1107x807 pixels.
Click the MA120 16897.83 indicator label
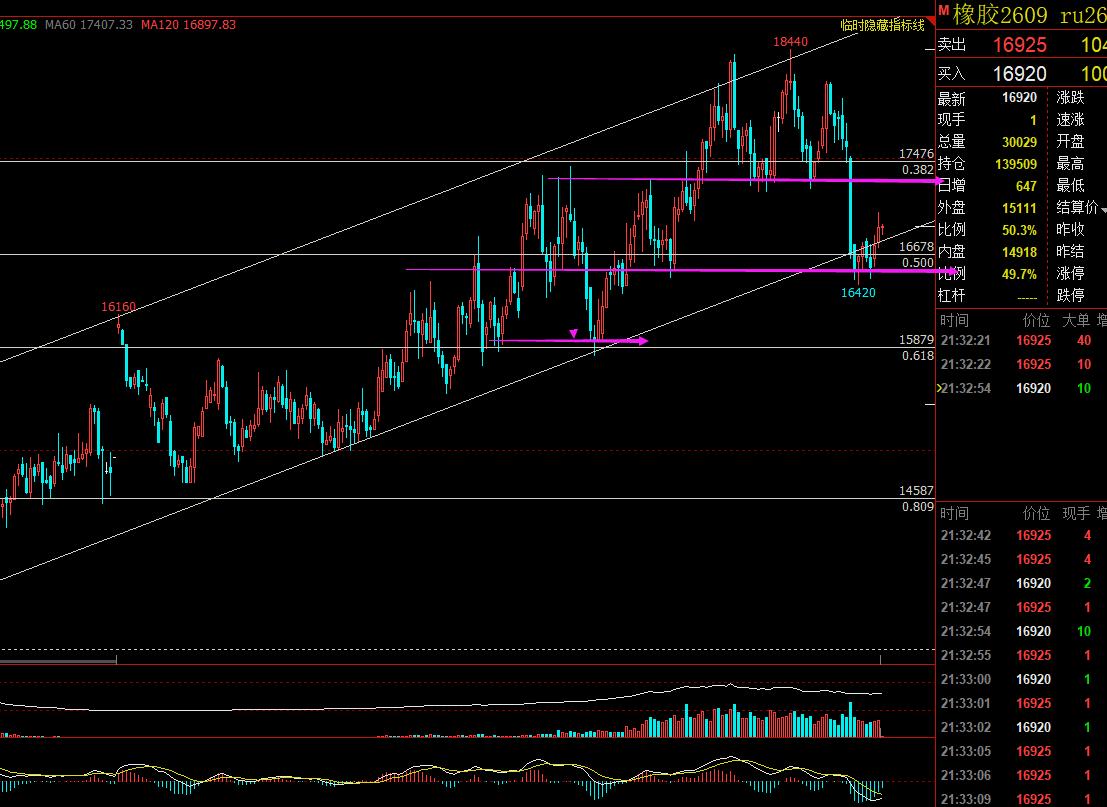pos(189,25)
